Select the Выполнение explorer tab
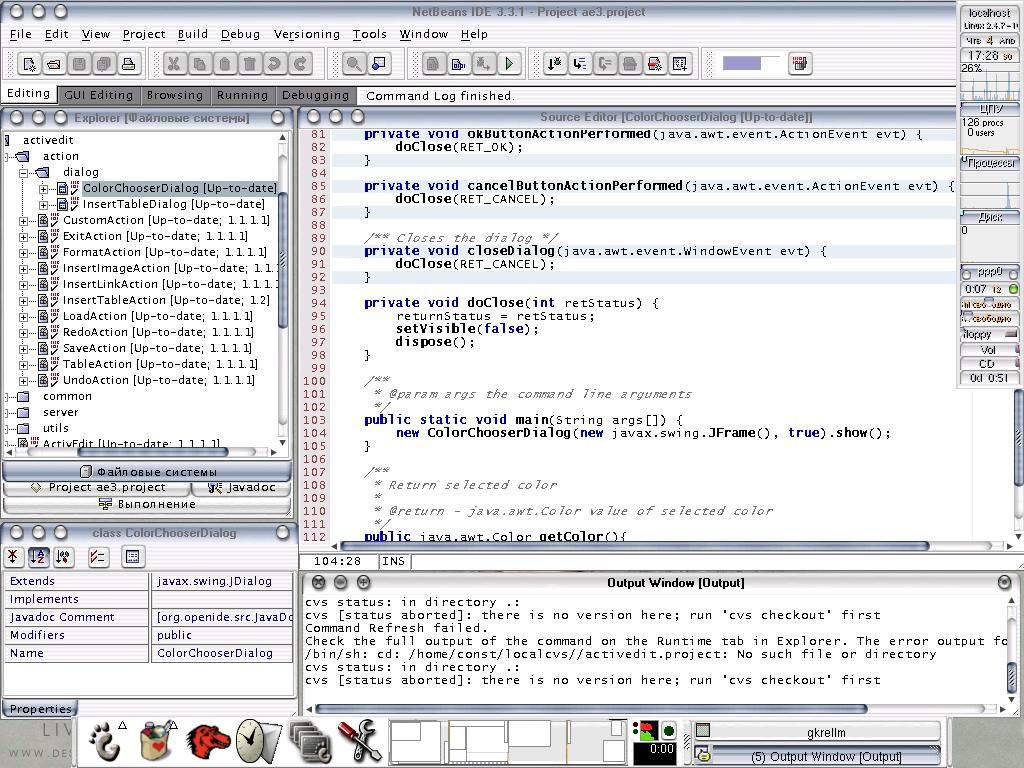The height and width of the screenshot is (768, 1024). (148, 504)
